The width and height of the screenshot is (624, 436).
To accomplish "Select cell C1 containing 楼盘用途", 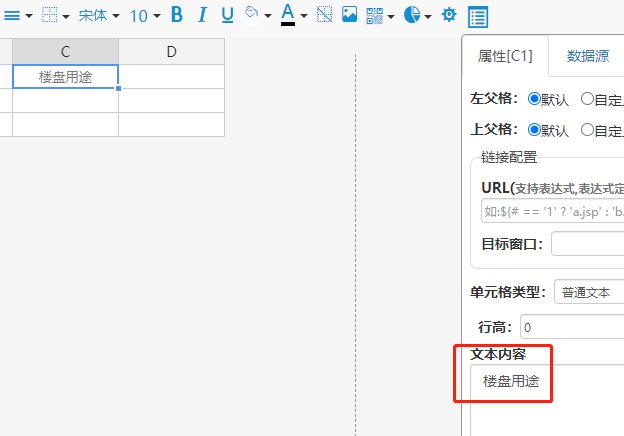I will point(66,76).
